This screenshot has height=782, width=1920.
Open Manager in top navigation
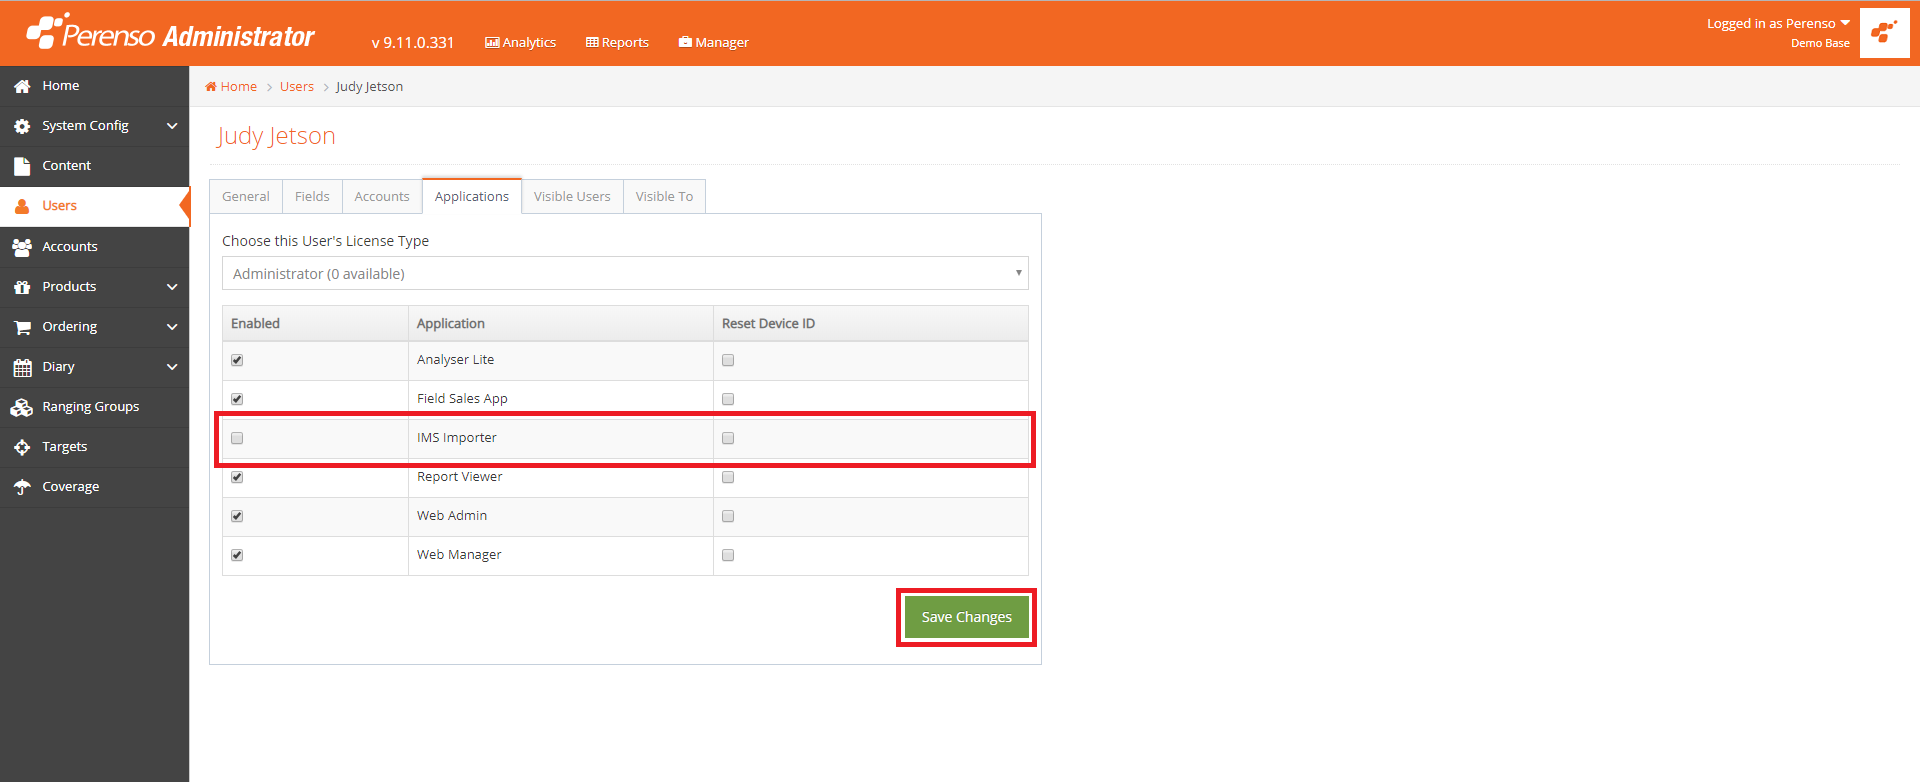(713, 42)
